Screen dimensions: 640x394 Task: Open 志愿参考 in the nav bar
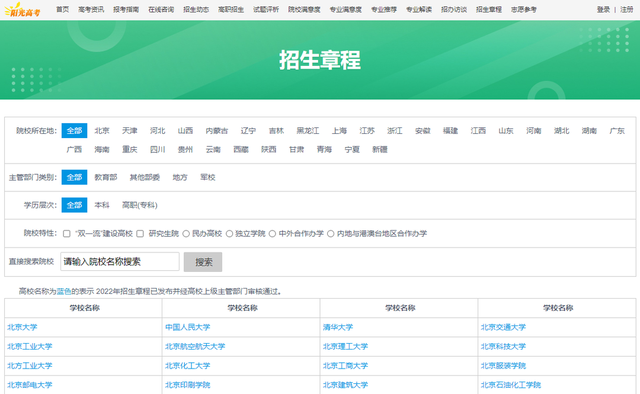pyautogui.click(x=524, y=9)
